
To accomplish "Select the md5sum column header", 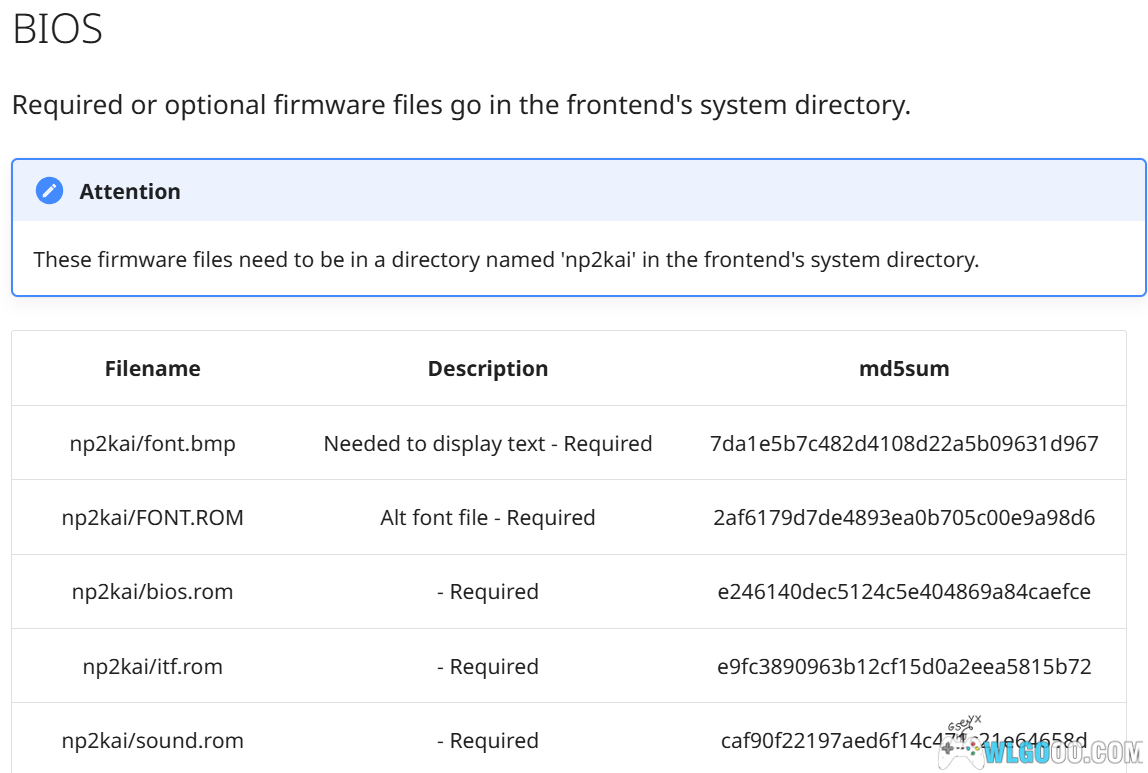I will tap(904, 368).
